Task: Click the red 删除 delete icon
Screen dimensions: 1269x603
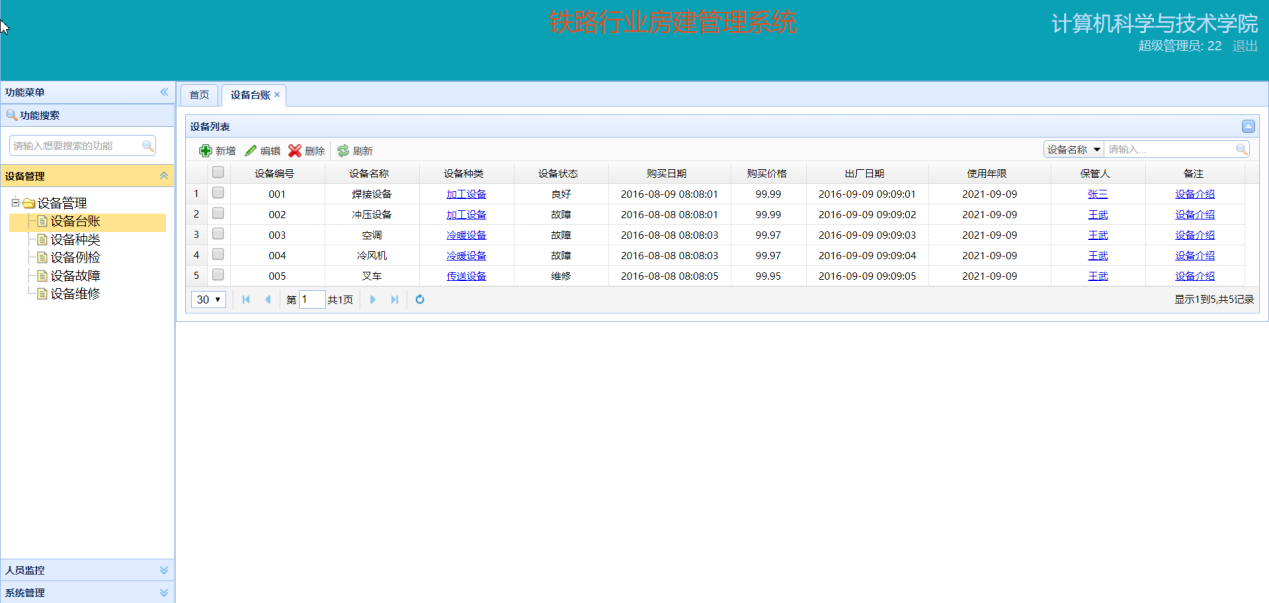Action: pos(295,151)
